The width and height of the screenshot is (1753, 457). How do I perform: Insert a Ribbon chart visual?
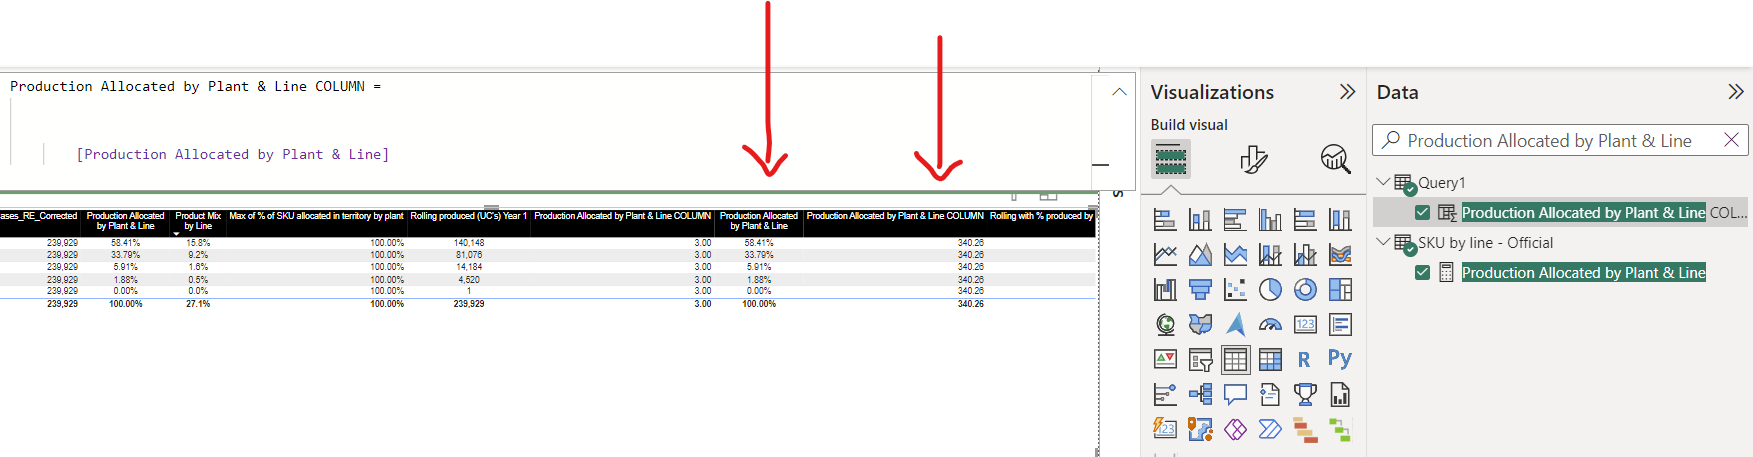1340,254
